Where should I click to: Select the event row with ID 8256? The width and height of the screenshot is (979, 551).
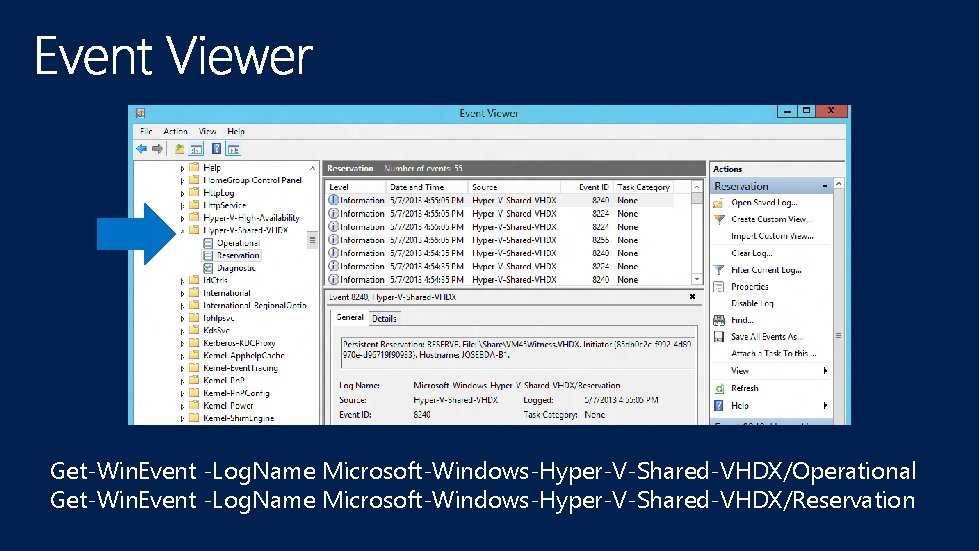499,240
